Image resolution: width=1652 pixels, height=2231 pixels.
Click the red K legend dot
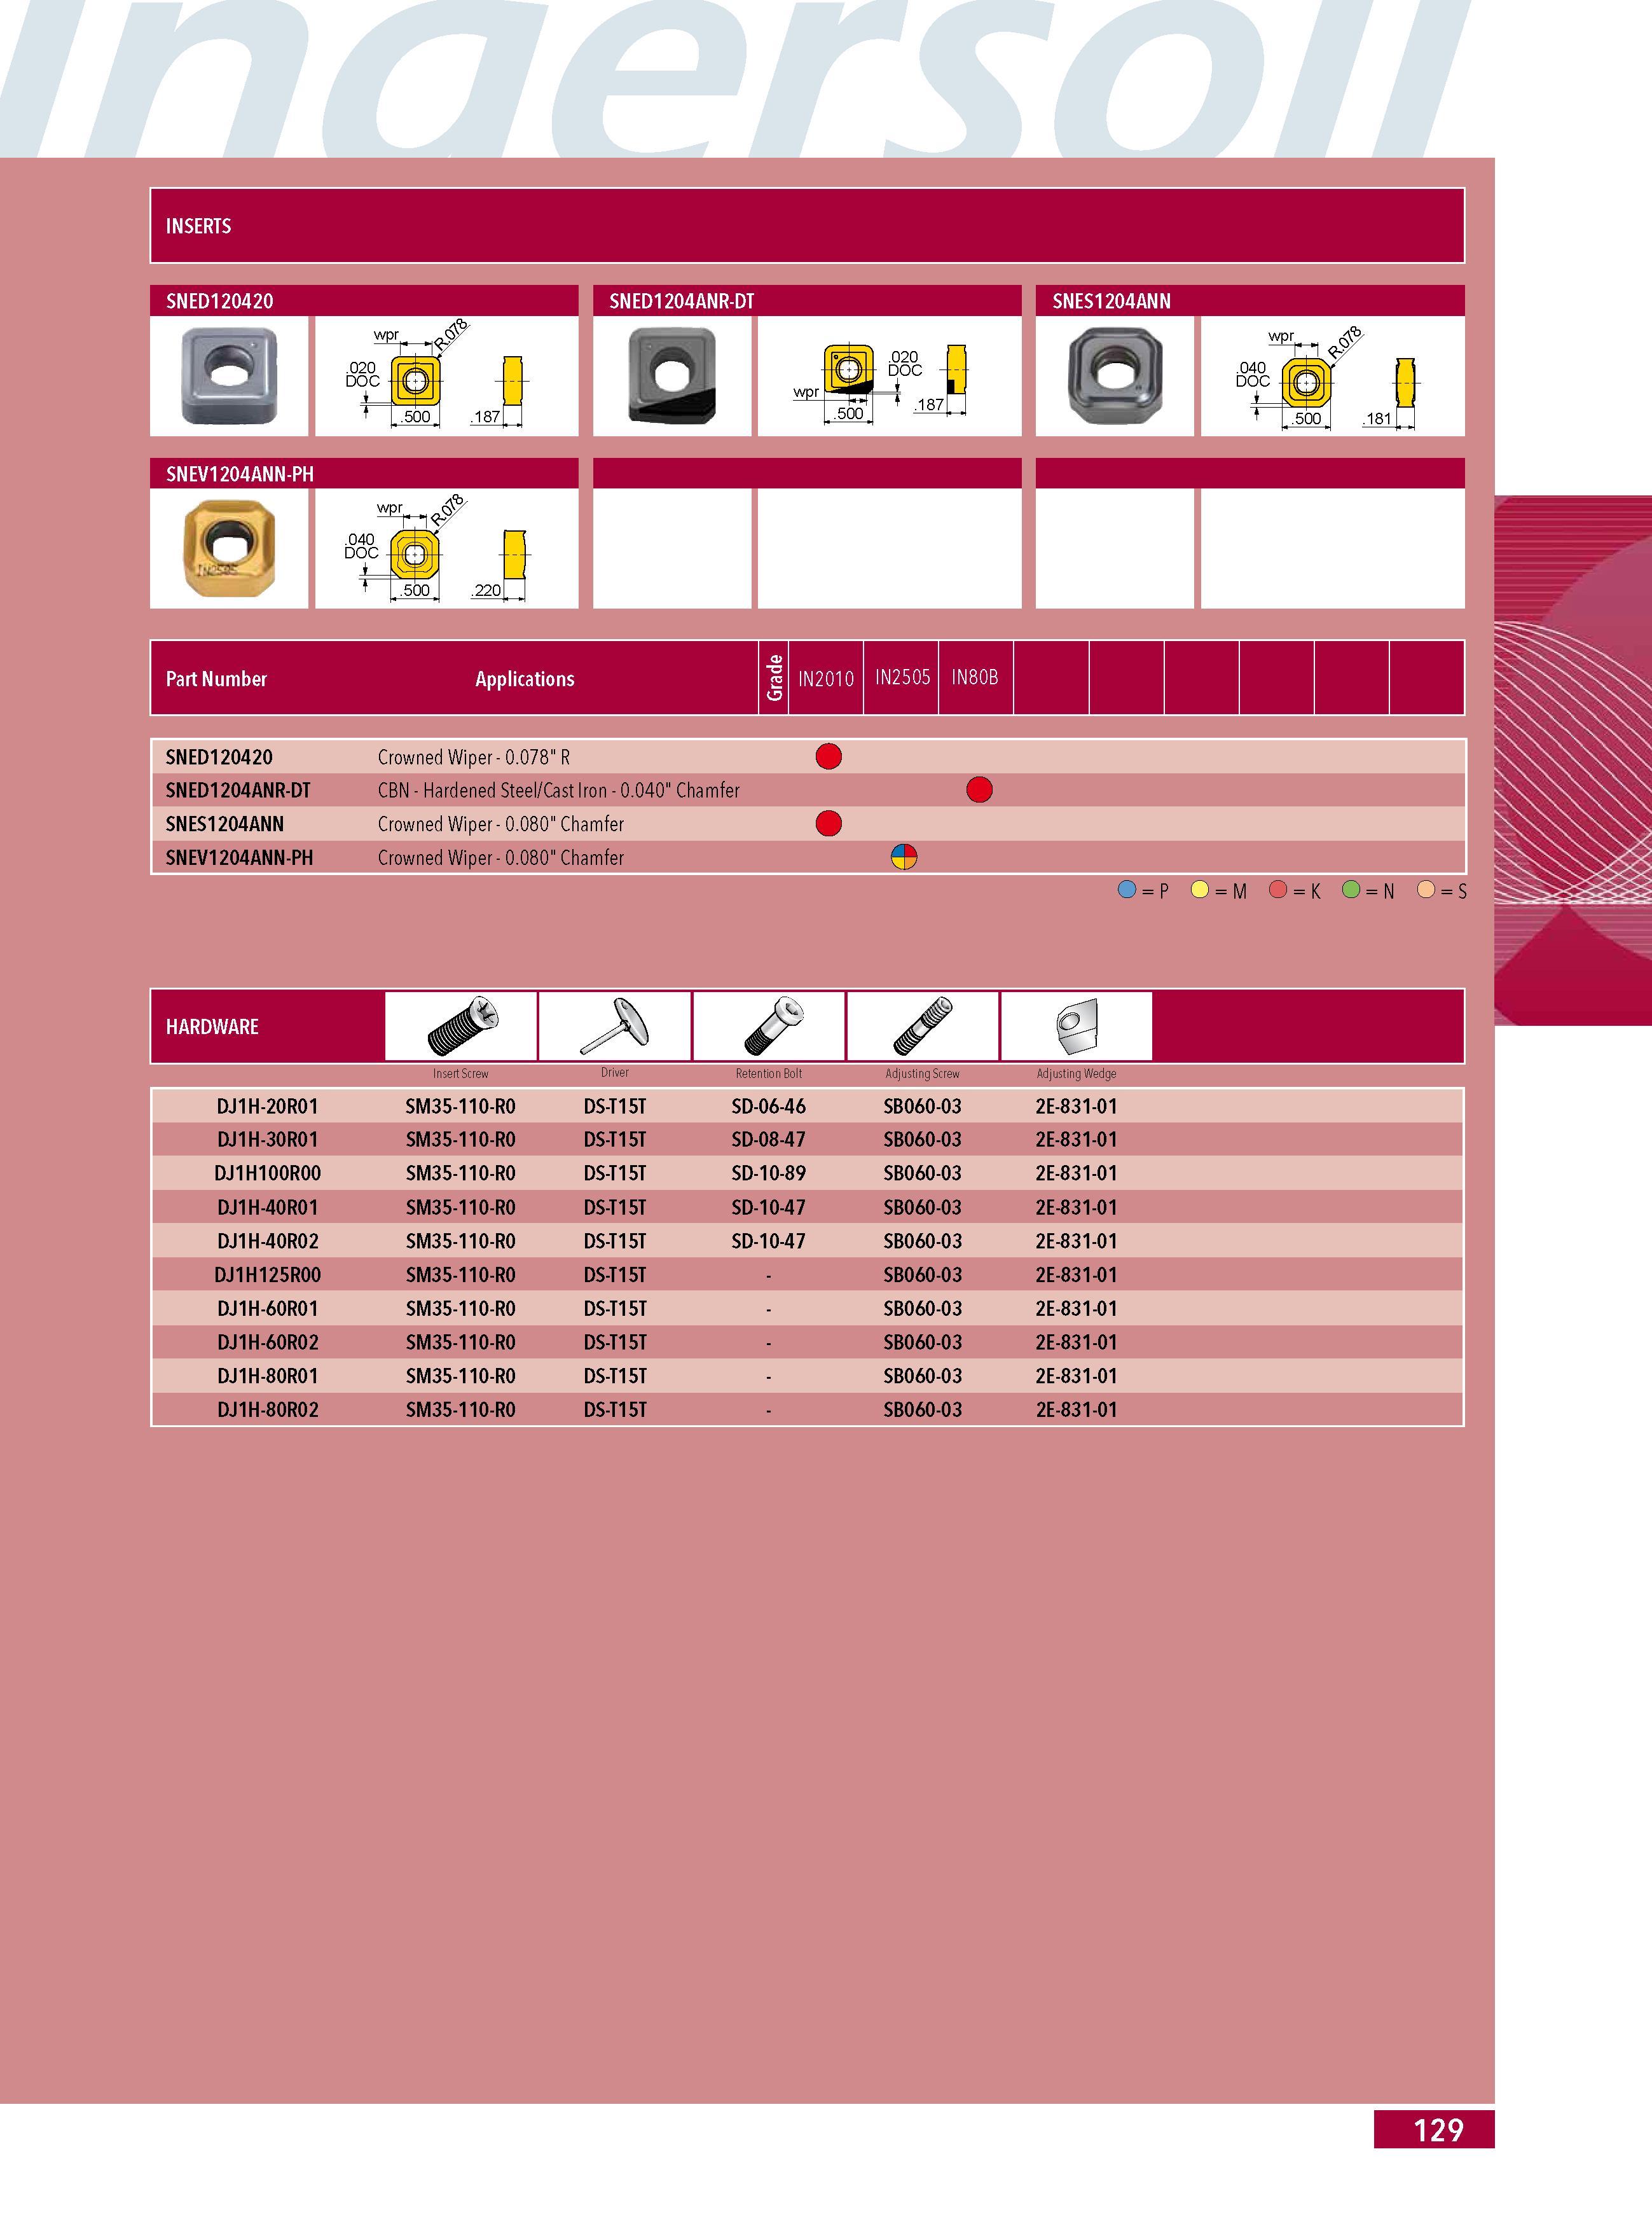[1277, 890]
